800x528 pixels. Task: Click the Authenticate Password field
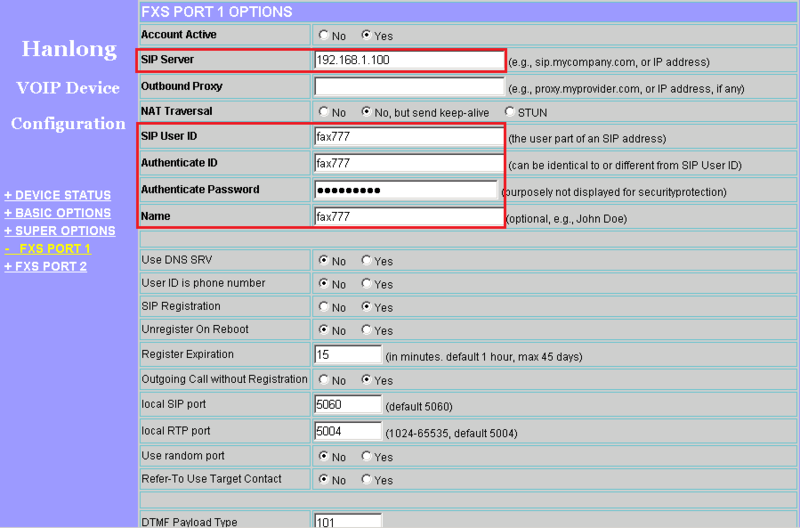click(x=406, y=190)
